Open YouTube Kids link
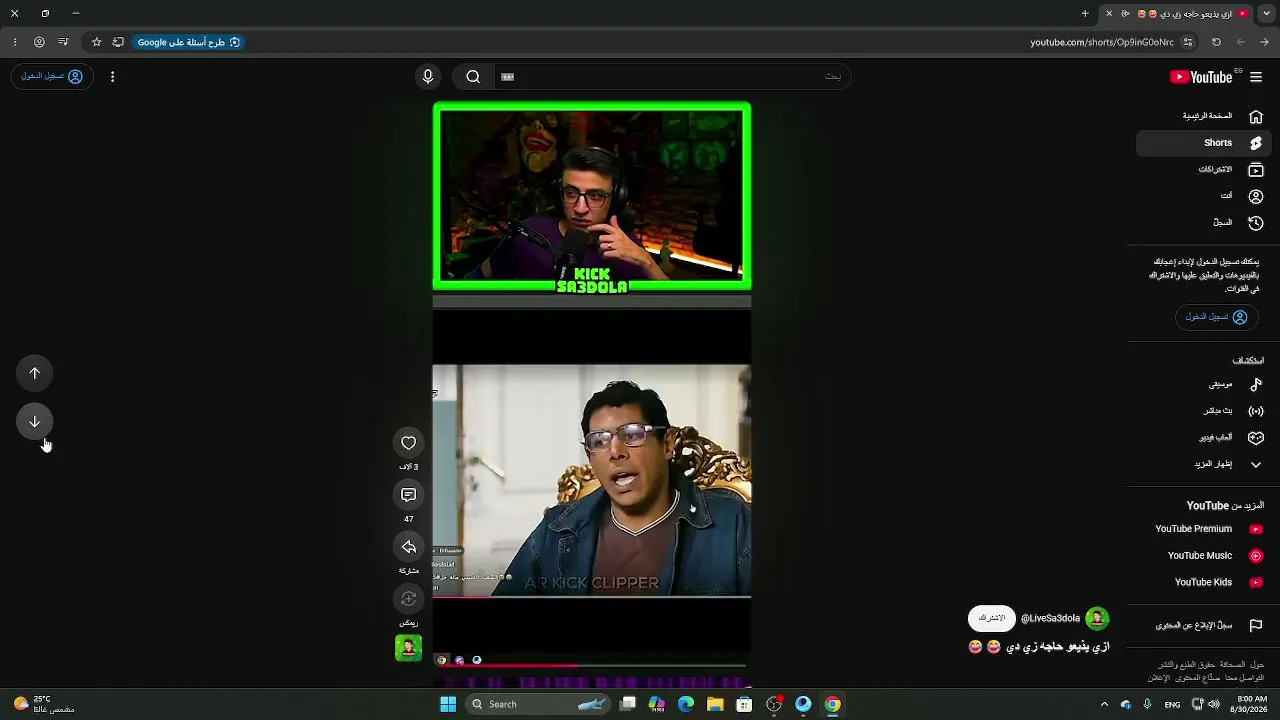Screen dimensions: 1280x720 click(1204, 582)
